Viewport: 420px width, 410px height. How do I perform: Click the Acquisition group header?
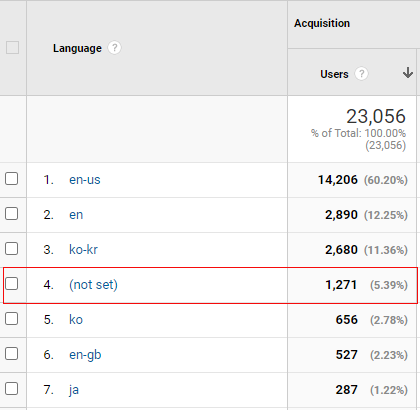pyautogui.click(x=322, y=23)
